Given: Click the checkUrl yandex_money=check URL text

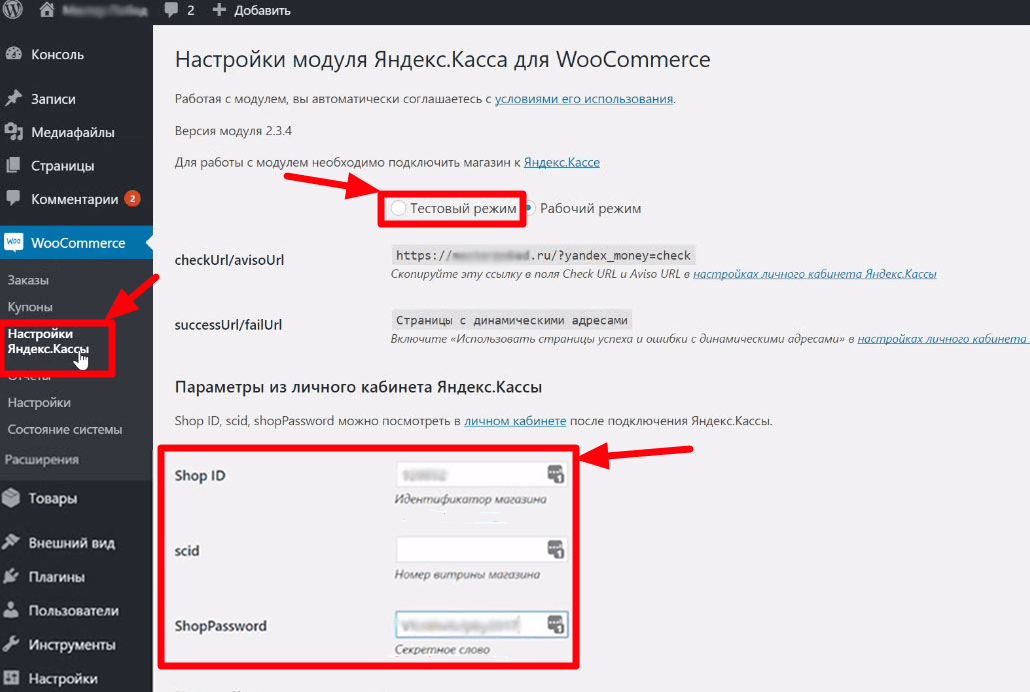Looking at the screenshot, I should coord(543,255).
